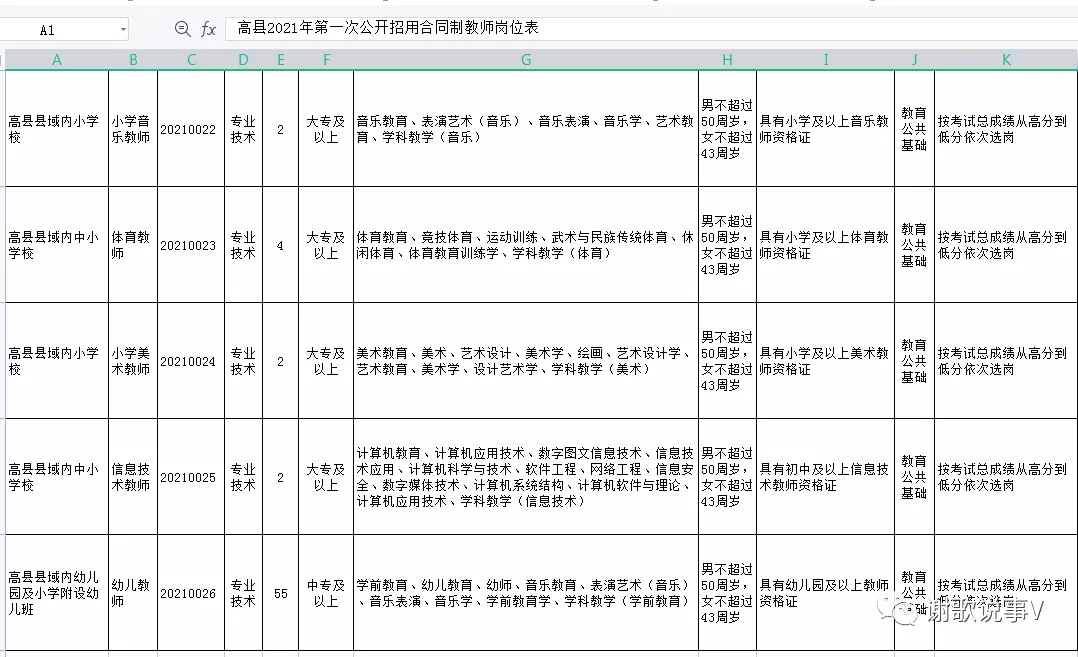Select column K header
This screenshot has height=657, width=1078.
(x=1006, y=60)
